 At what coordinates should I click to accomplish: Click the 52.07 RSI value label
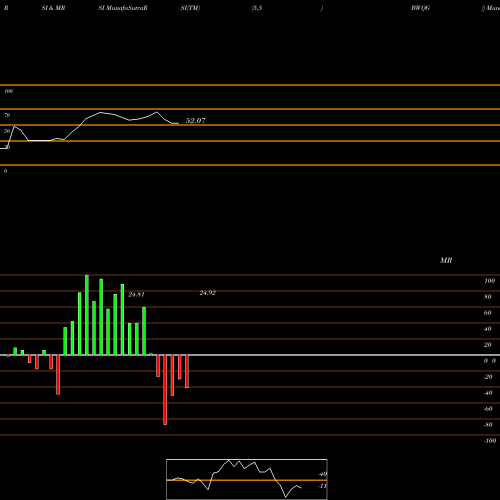pos(195,121)
